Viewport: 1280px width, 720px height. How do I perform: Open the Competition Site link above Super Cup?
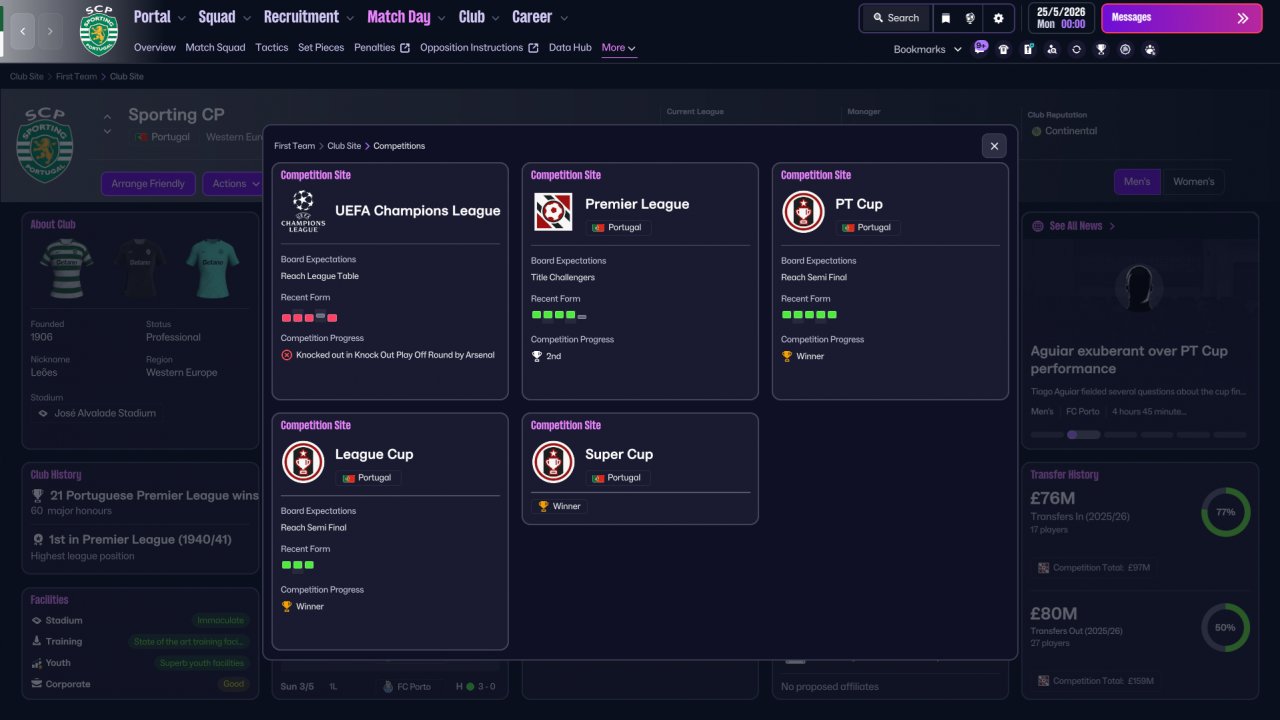[566, 425]
